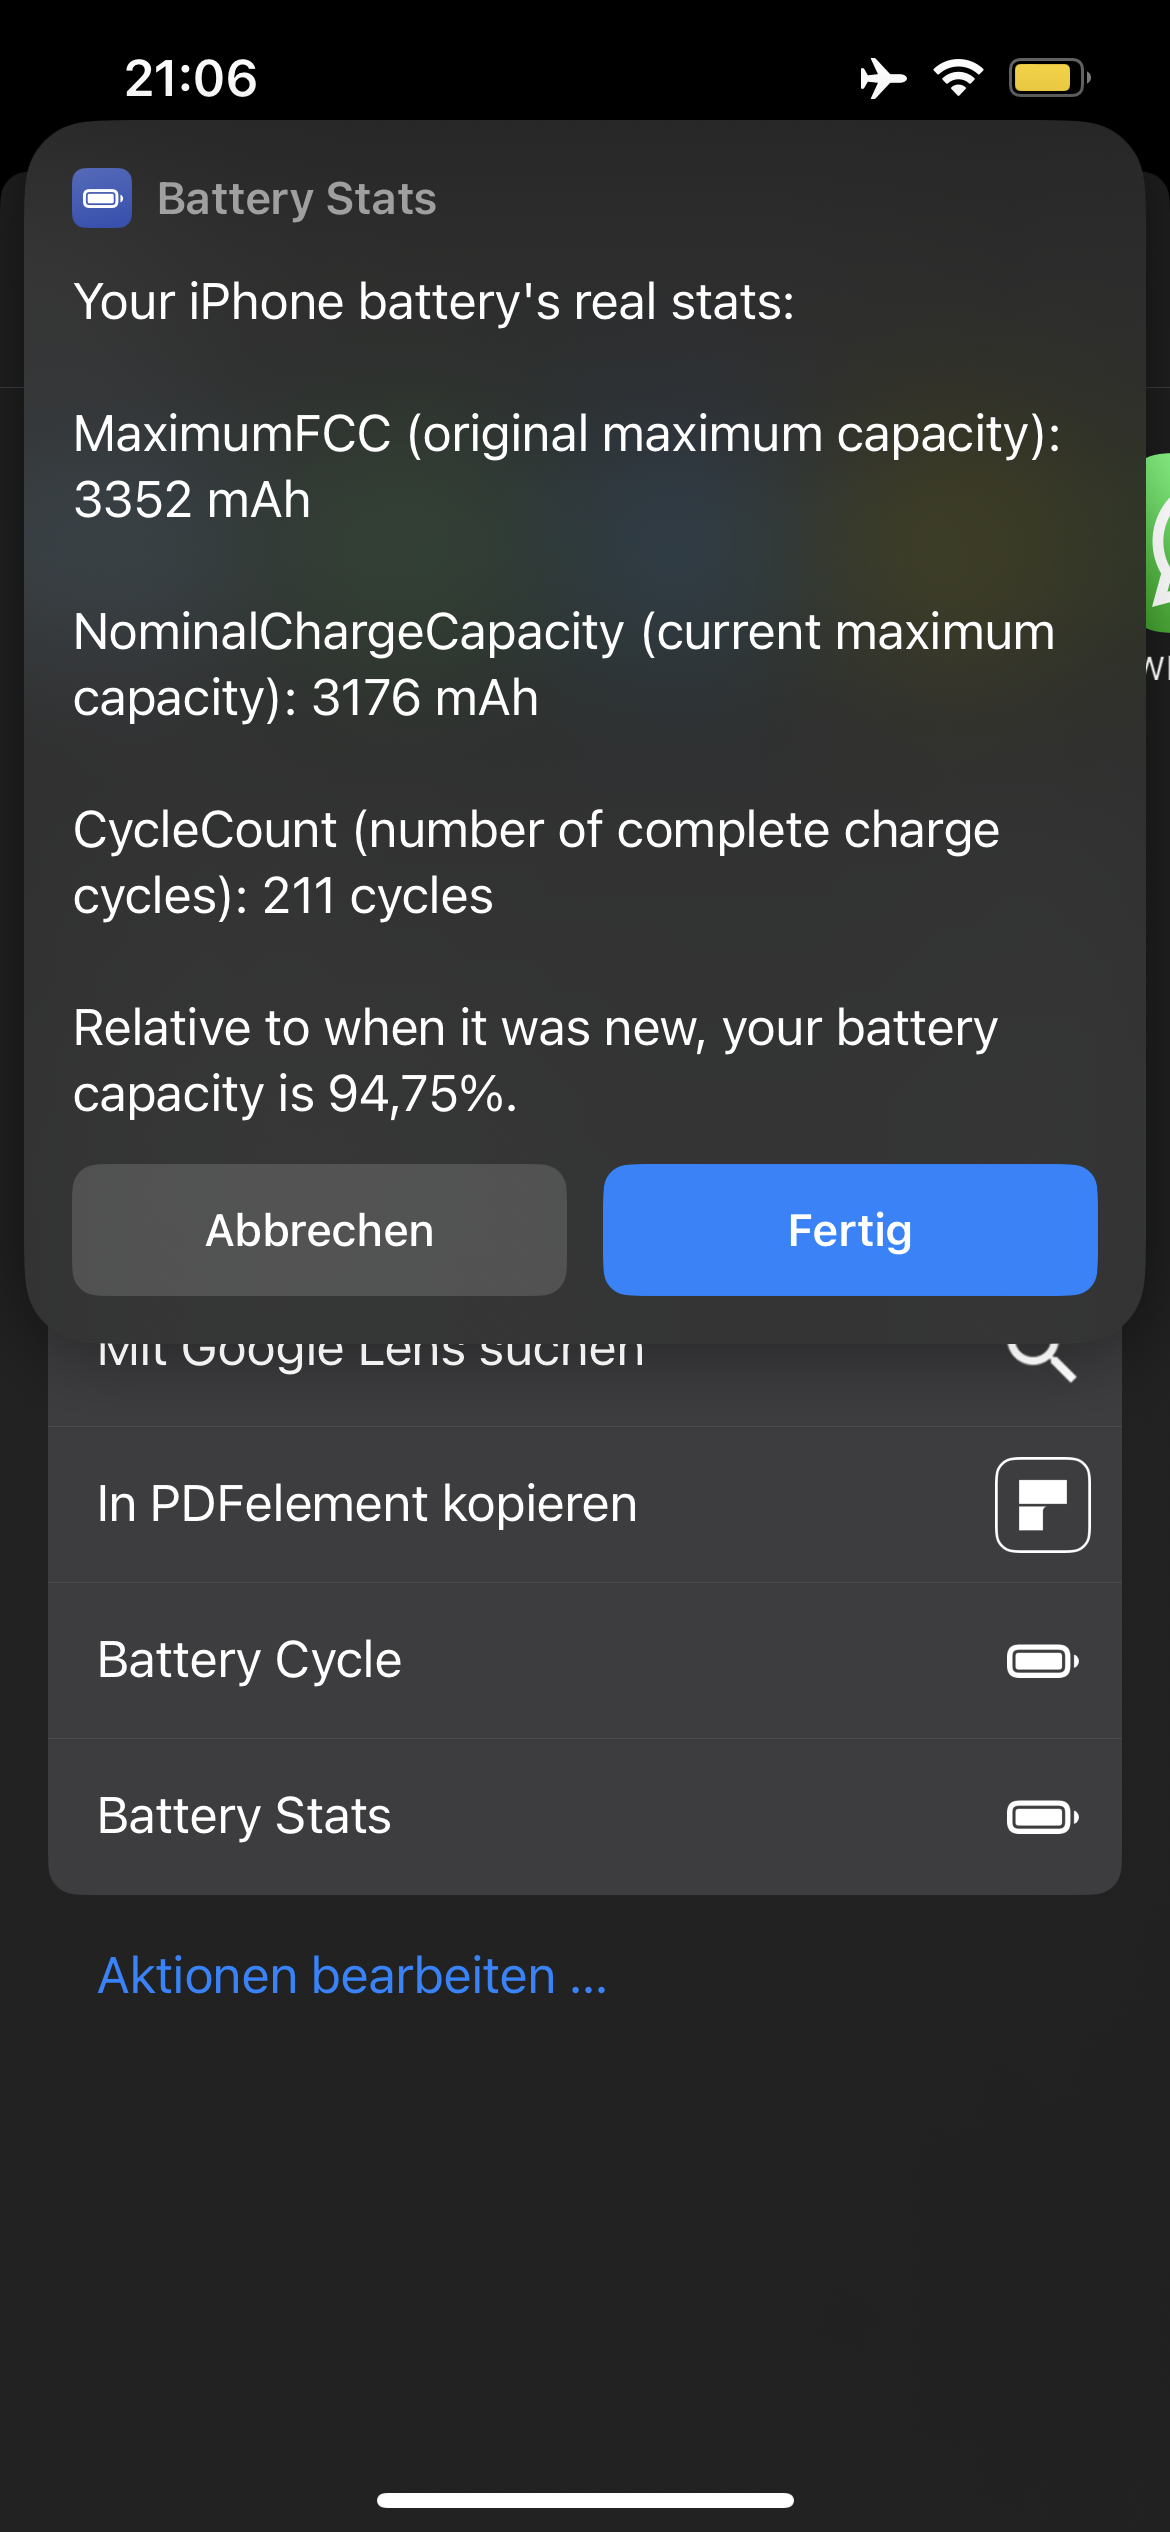Tap the 21:06 clock in status bar
Image resolution: width=1170 pixels, height=2532 pixels.
tap(191, 78)
